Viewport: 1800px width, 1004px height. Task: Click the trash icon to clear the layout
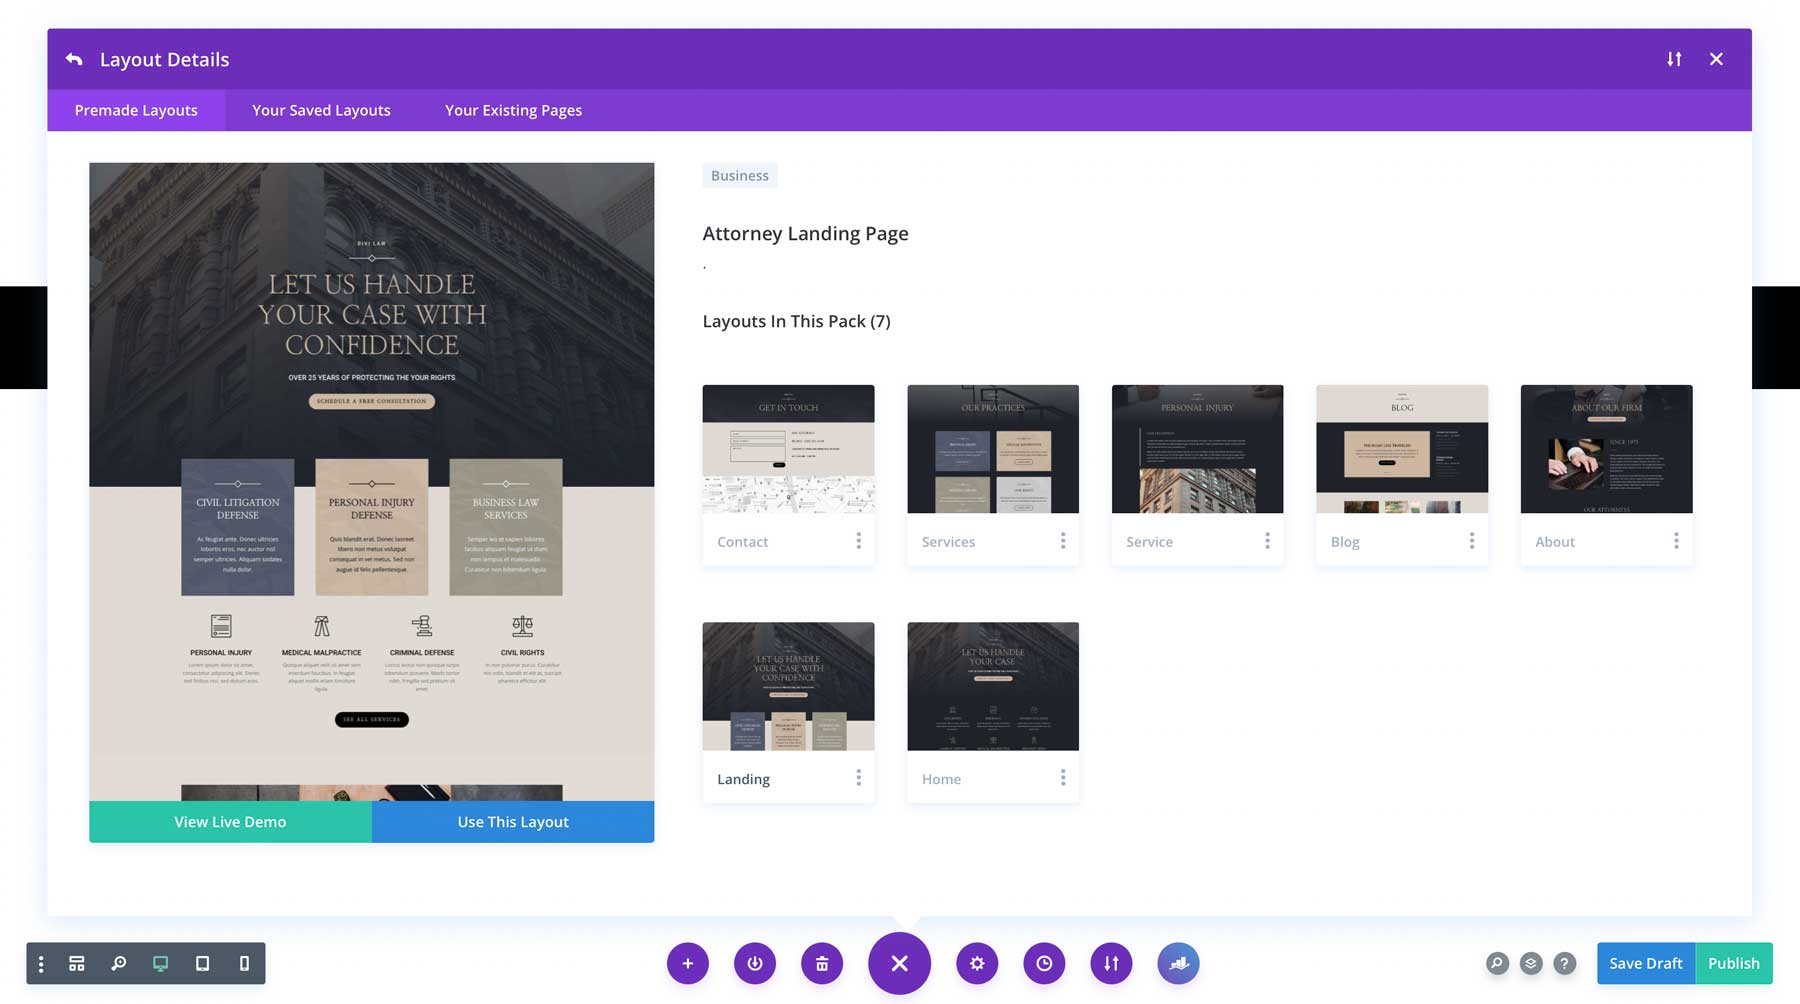(822, 963)
